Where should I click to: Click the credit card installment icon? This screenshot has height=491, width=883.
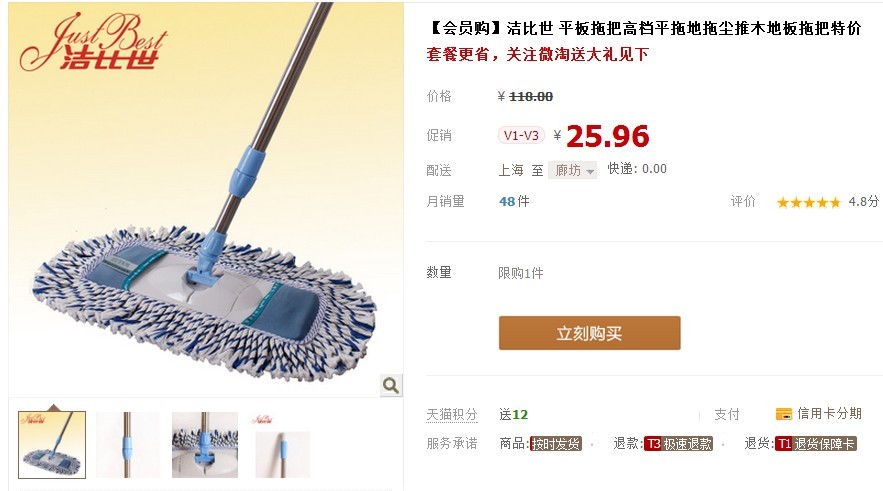pos(783,414)
